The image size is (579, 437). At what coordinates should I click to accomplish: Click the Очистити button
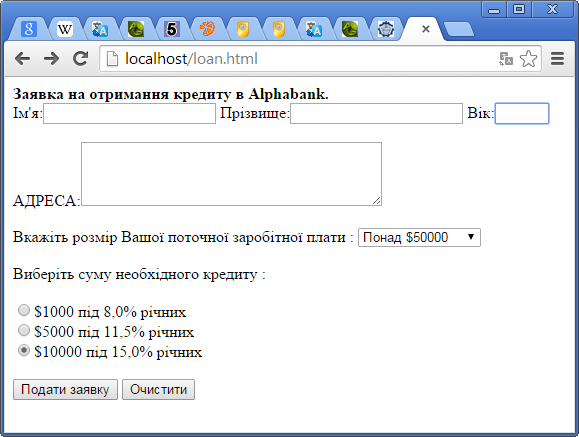coord(158,389)
